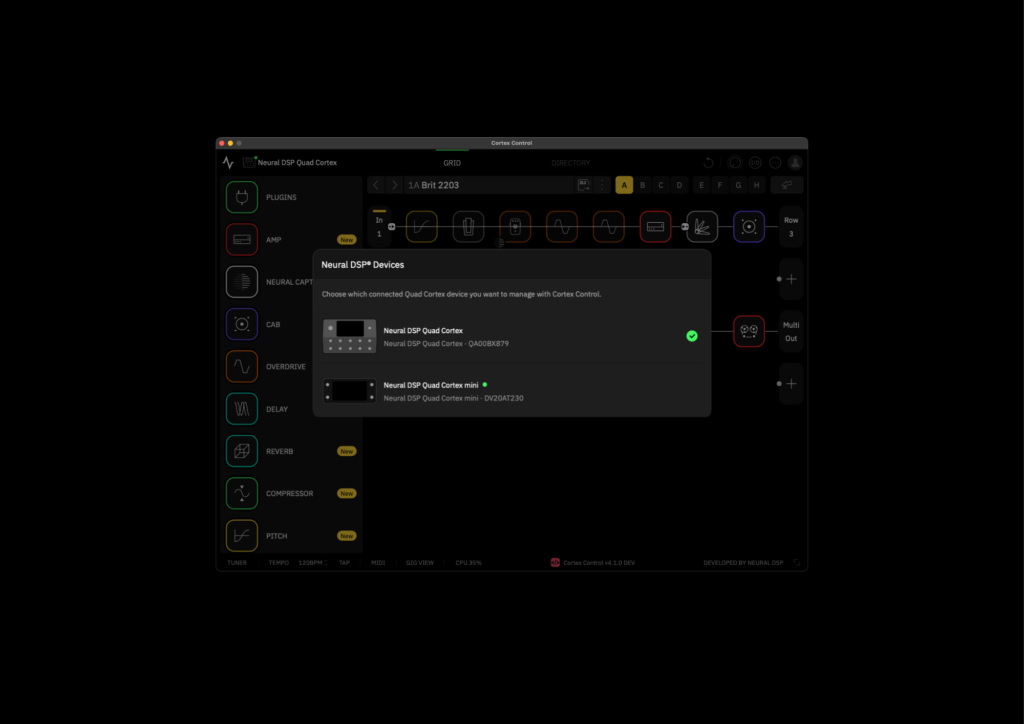Click the undo arrow icon in header
This screenshot has height=724, width=1024.
[709, 163]
